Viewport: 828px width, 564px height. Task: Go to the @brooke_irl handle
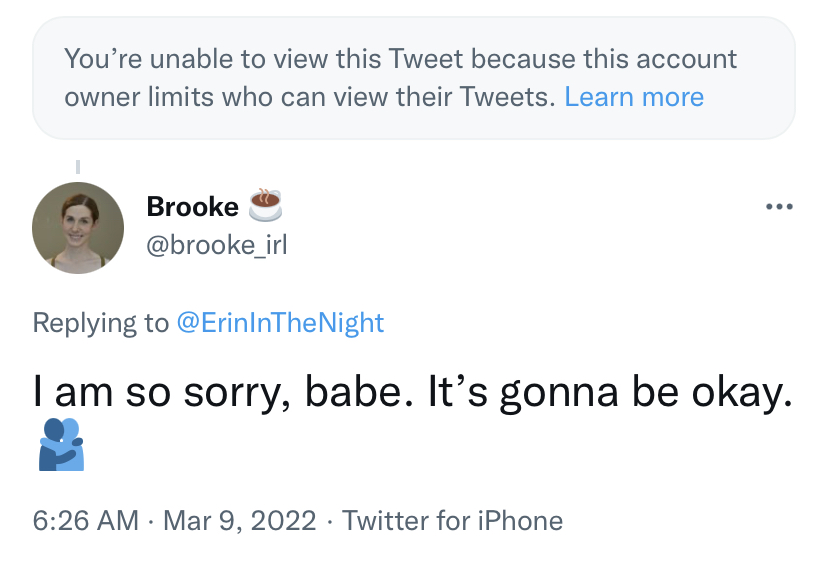click(x=216, y=244)
